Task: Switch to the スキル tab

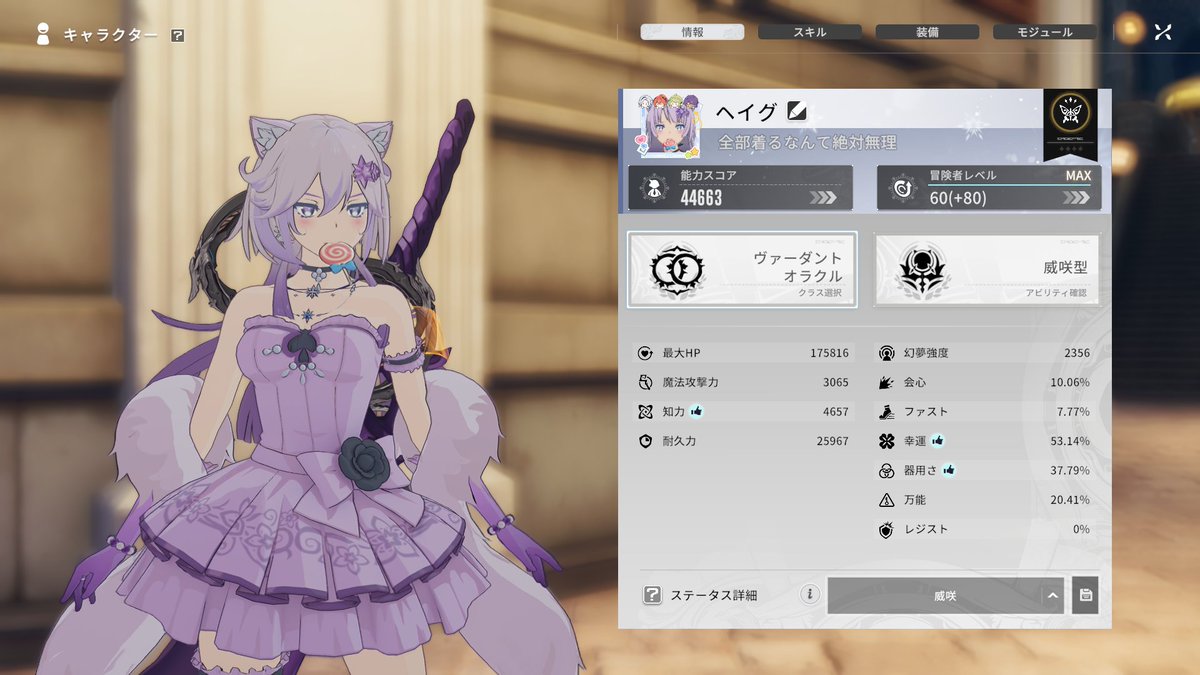Action: pos(809,32)
